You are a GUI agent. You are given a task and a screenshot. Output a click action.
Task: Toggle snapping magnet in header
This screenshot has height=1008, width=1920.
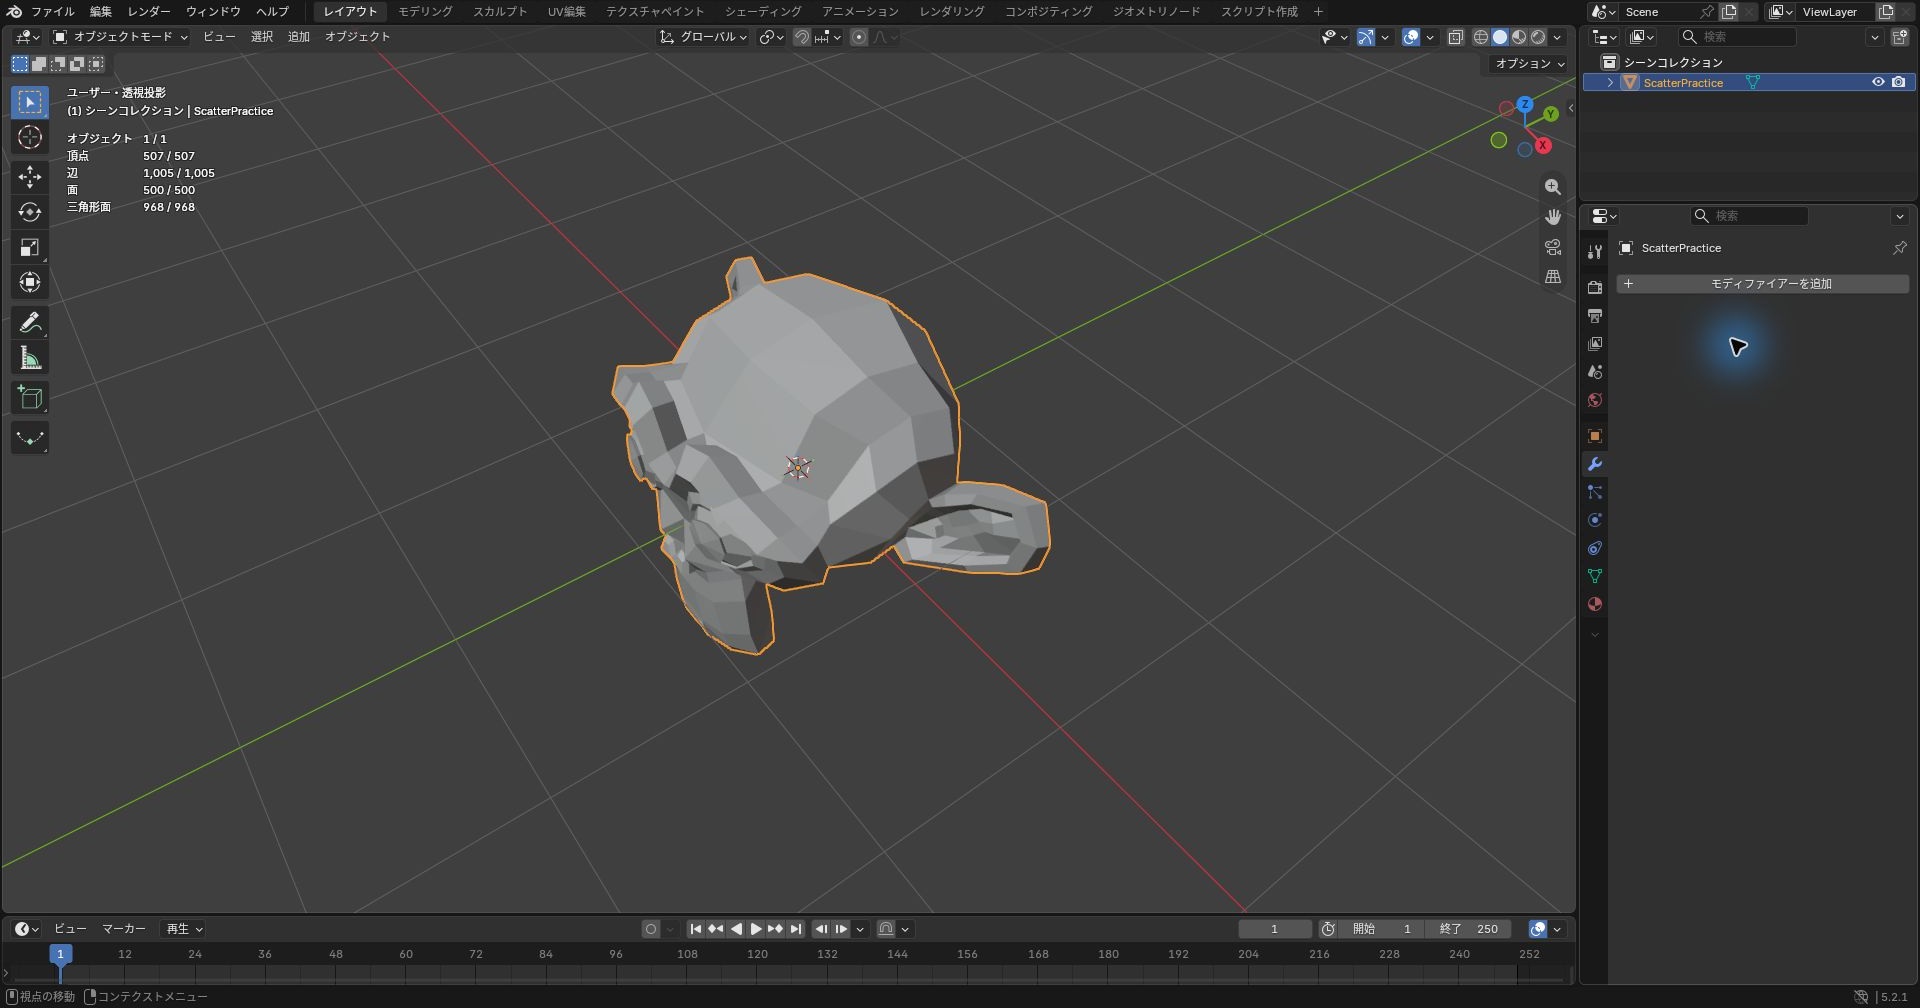(x=801, y=37)
